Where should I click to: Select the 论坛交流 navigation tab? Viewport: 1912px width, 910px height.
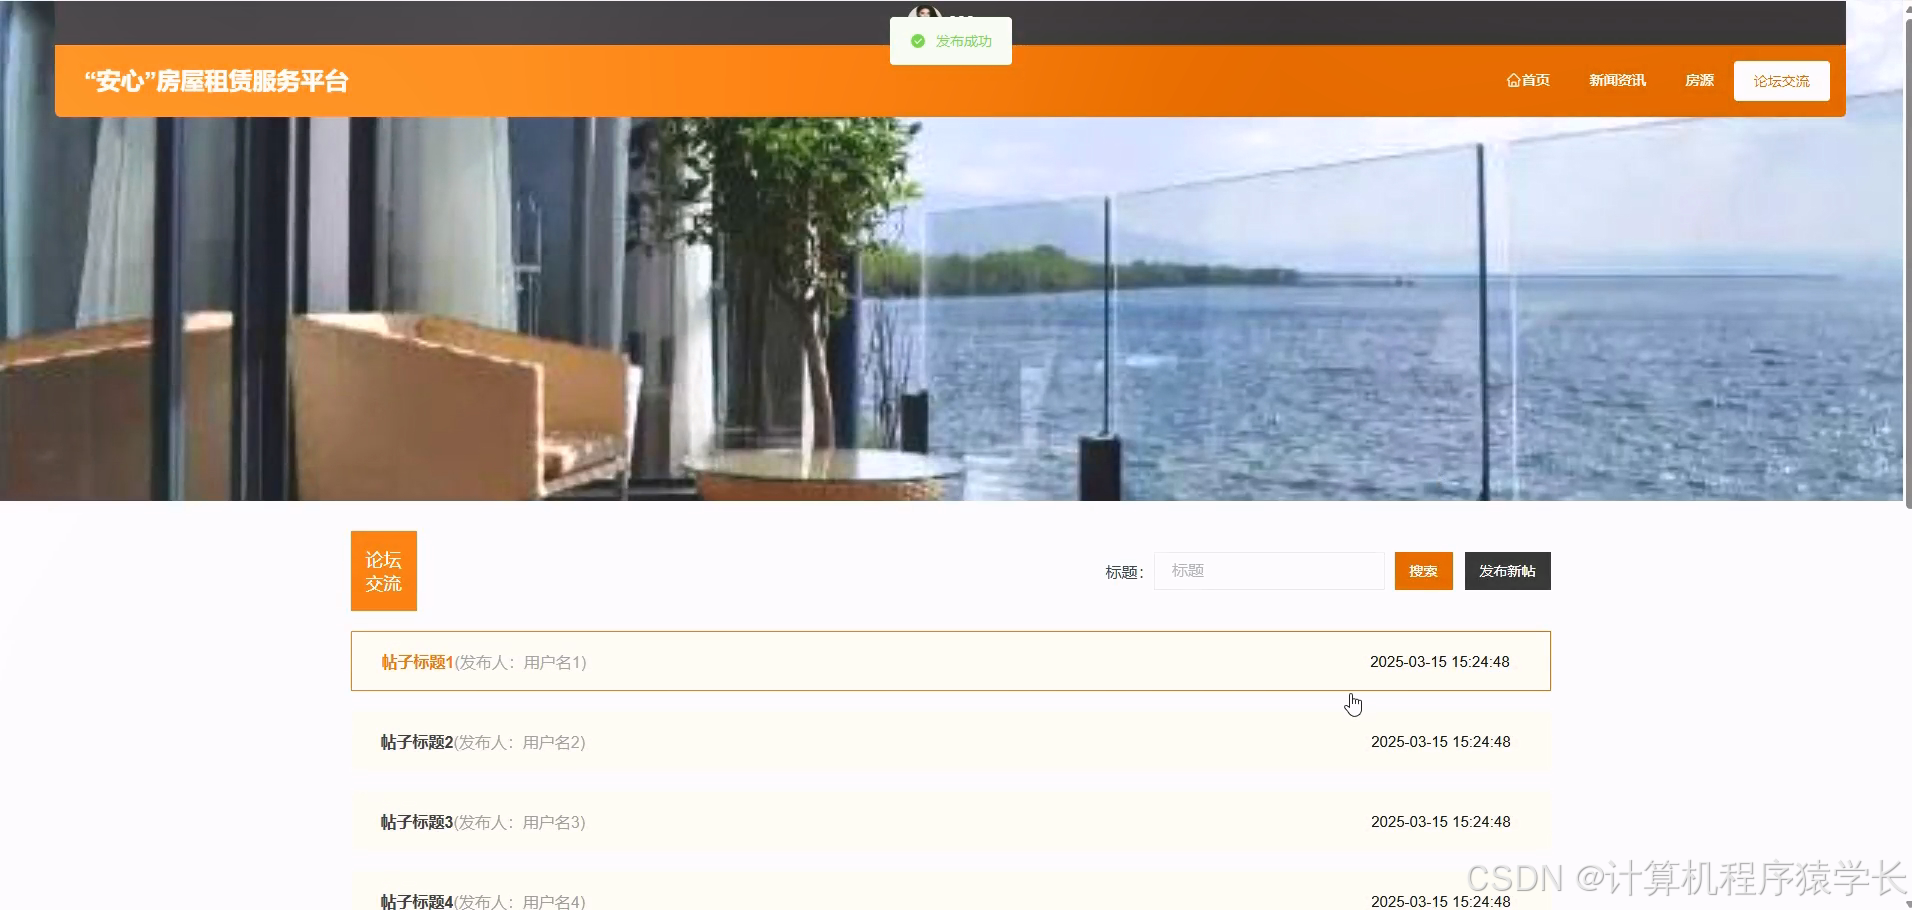pos(1781,81)
